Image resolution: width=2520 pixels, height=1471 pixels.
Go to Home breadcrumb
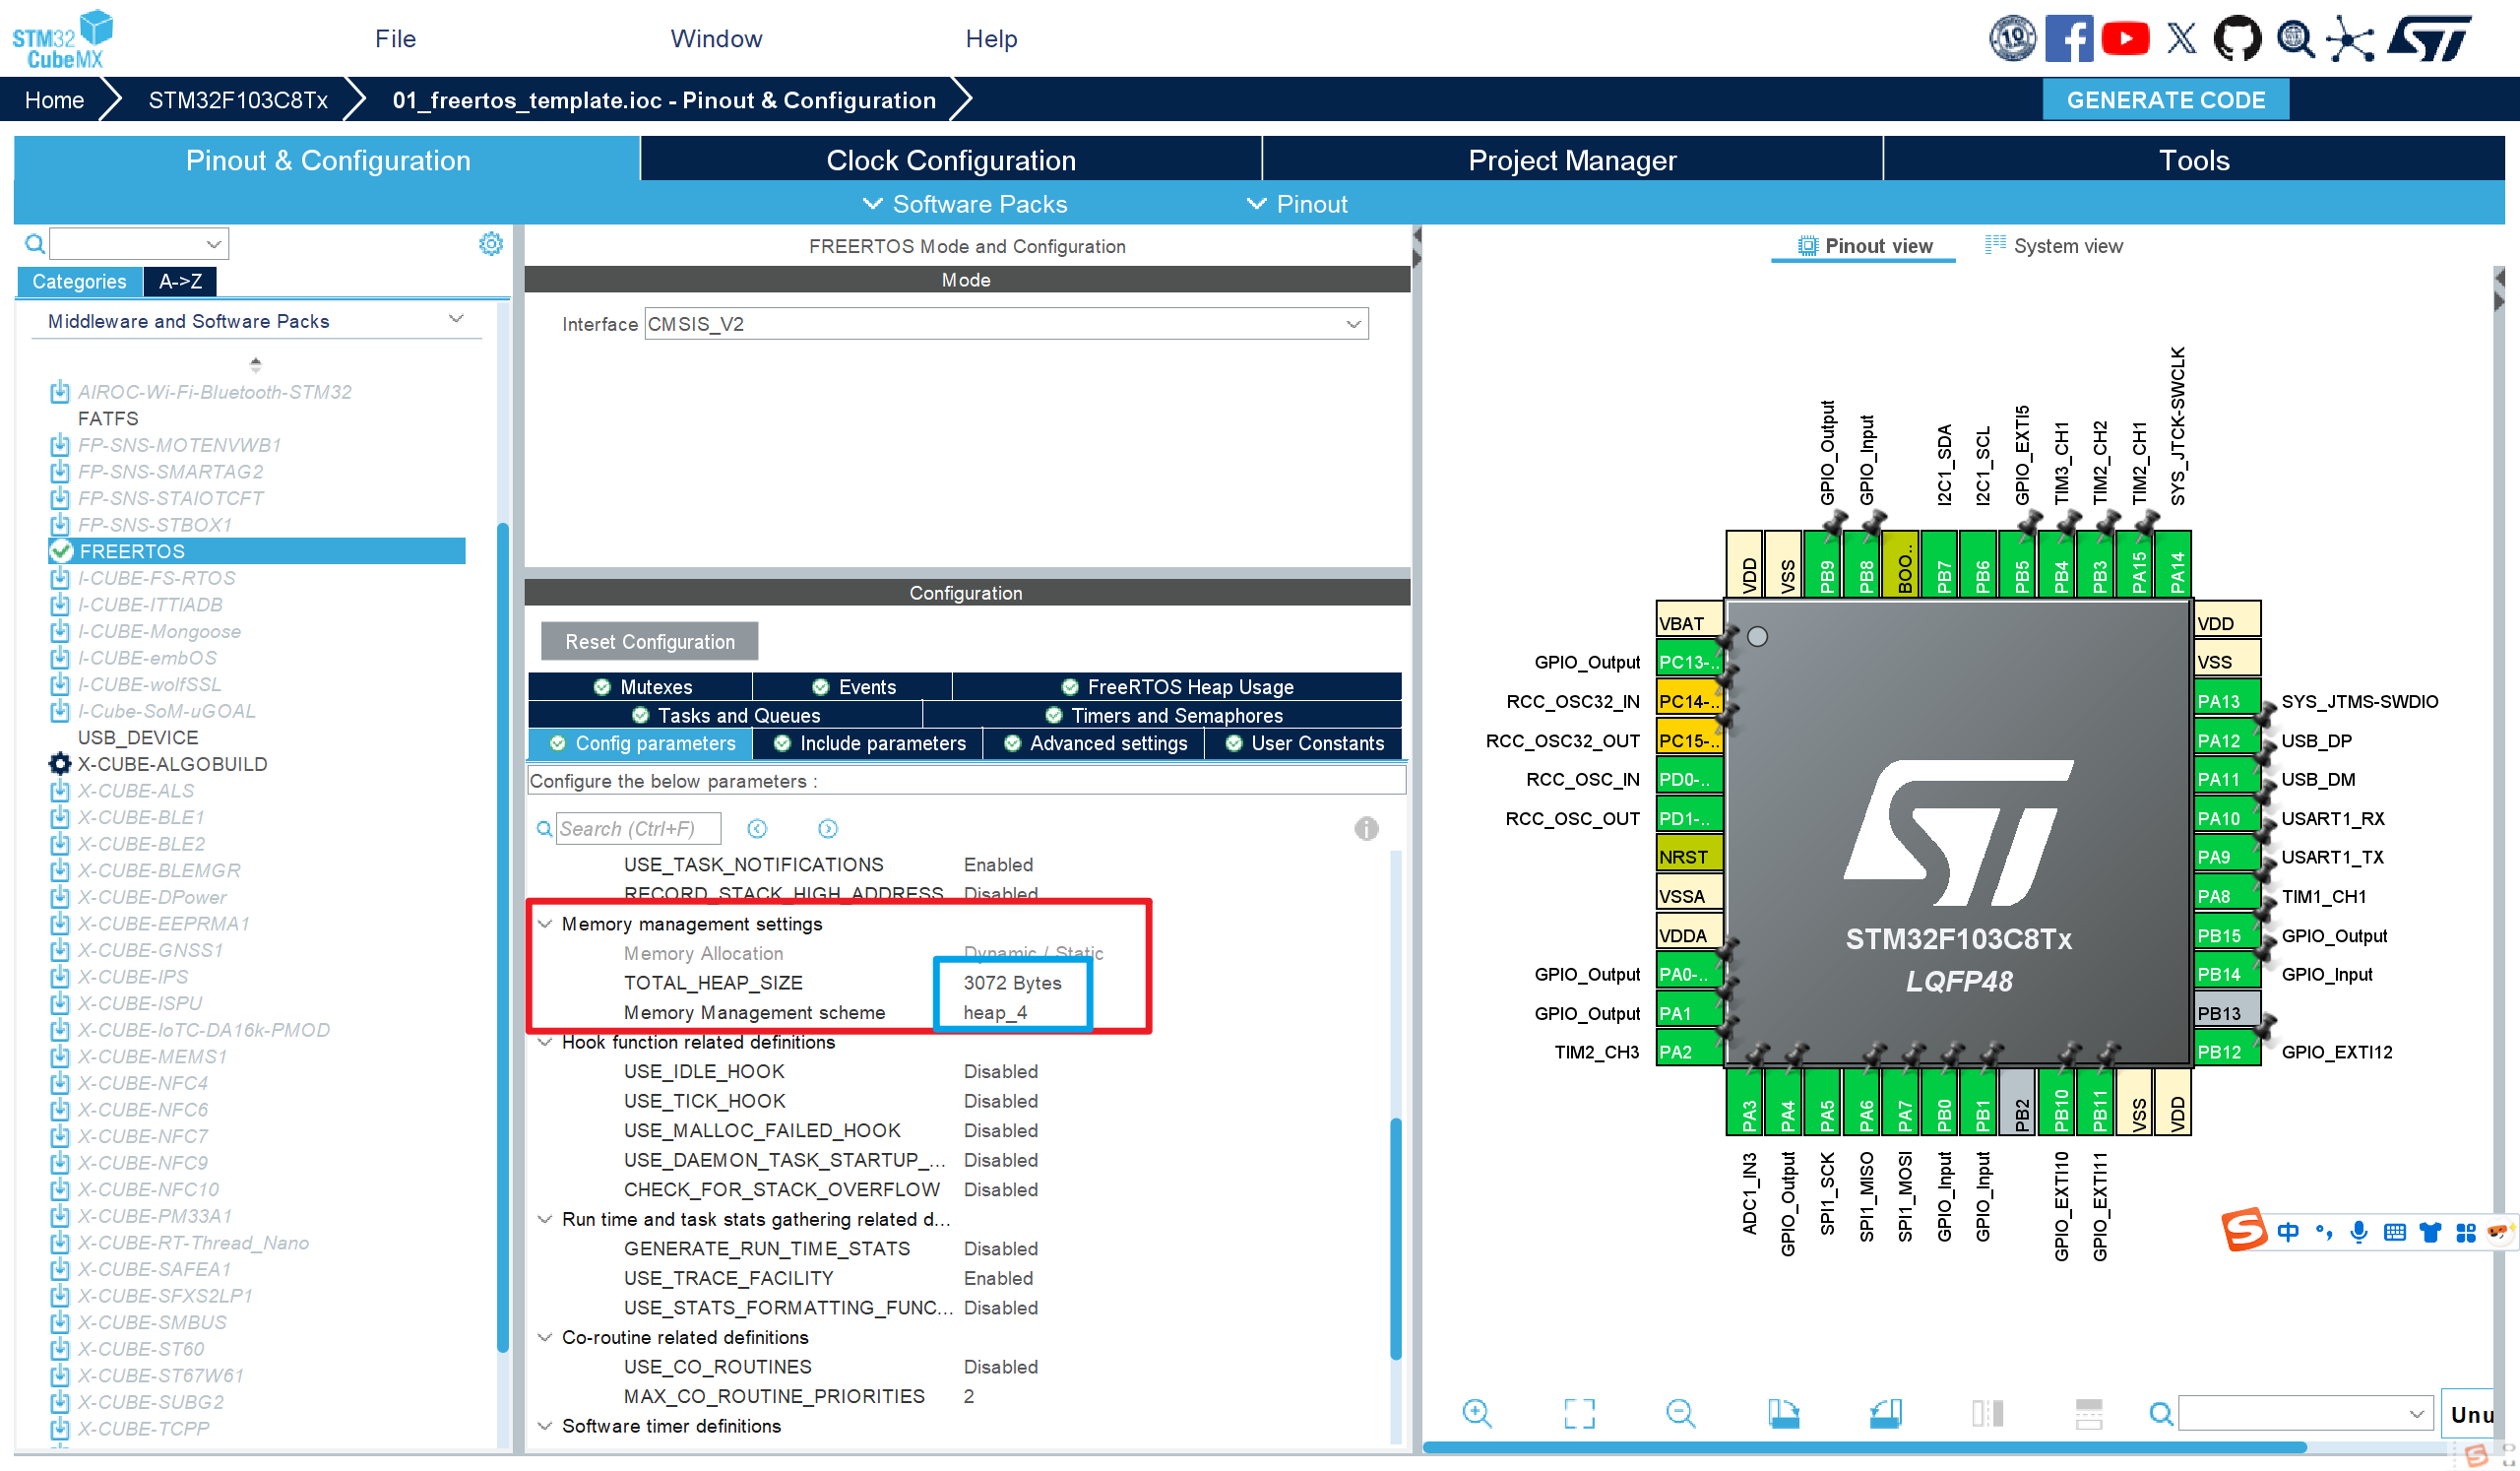pos(54,100)
